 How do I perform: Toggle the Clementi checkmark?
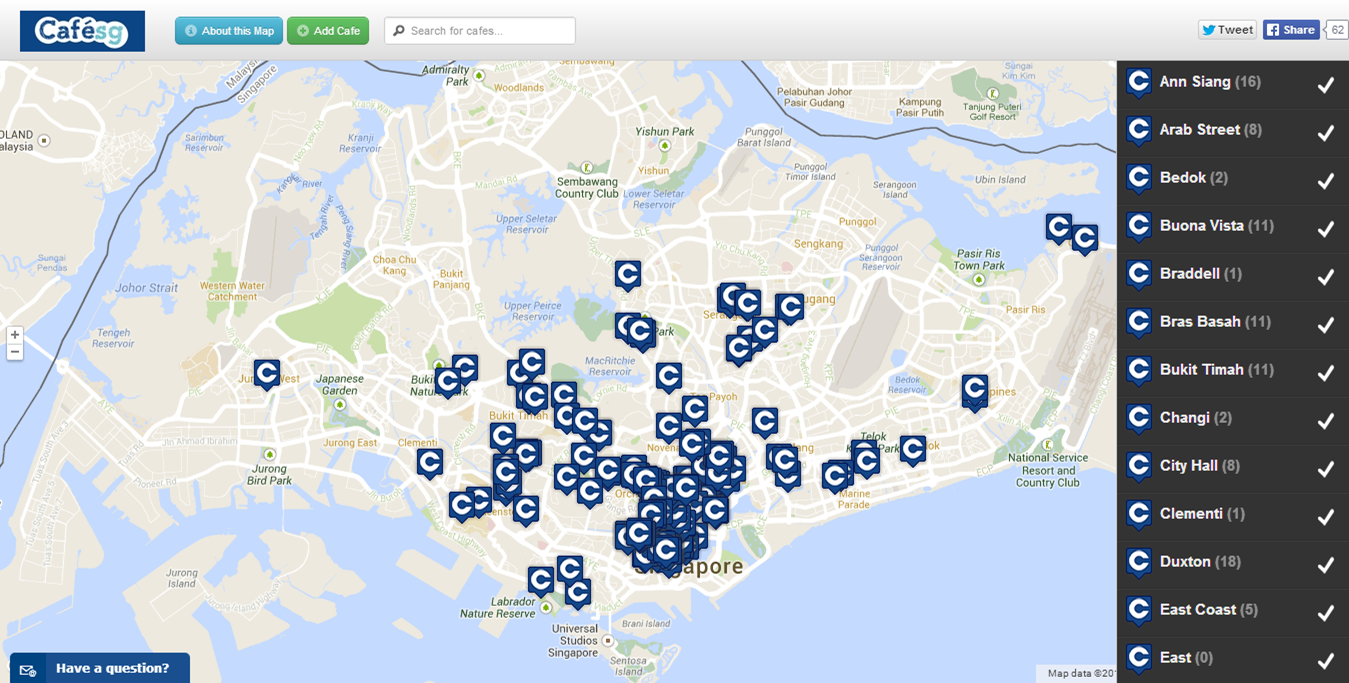click(1326, 517)
